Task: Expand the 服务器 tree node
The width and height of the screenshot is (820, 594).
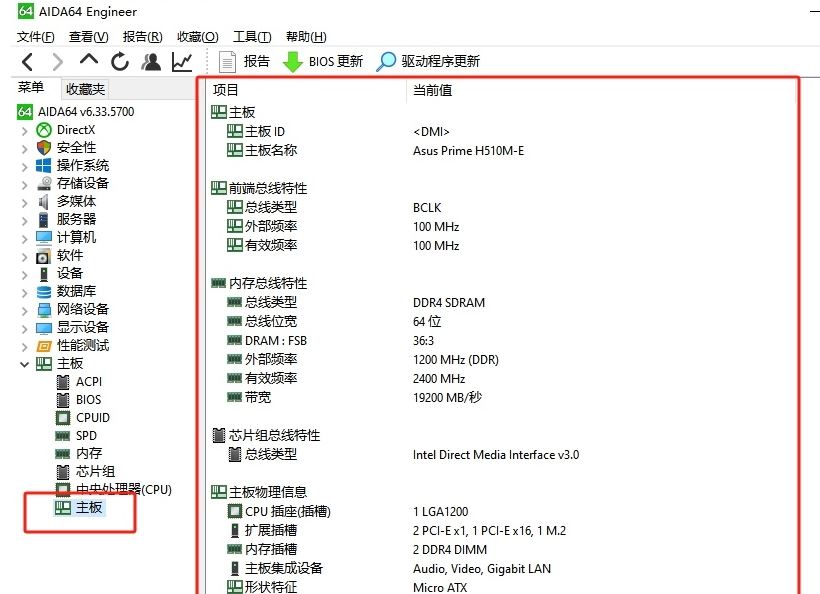Action: tap(24, 220)
